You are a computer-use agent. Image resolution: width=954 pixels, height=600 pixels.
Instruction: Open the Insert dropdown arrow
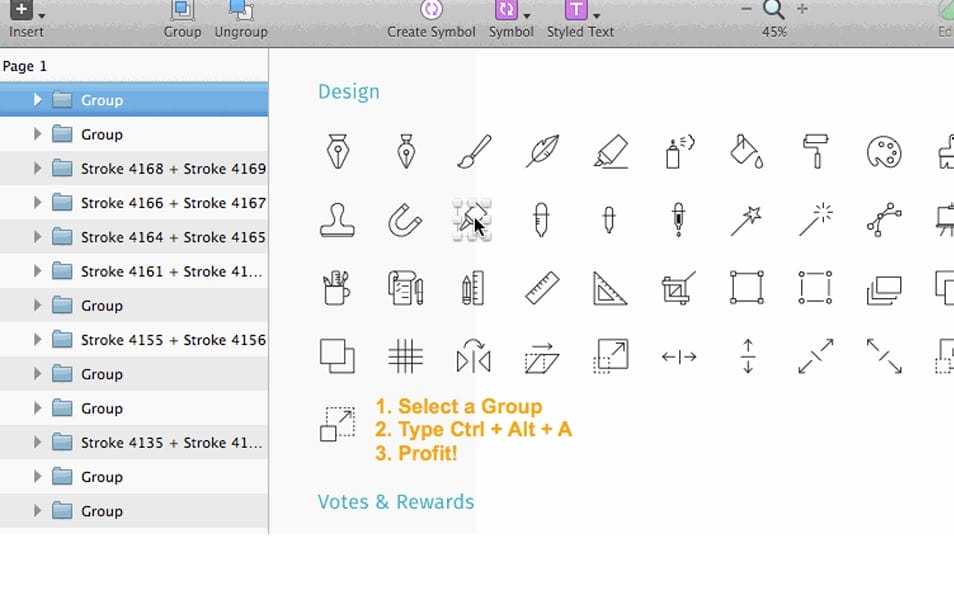(41, 16)
